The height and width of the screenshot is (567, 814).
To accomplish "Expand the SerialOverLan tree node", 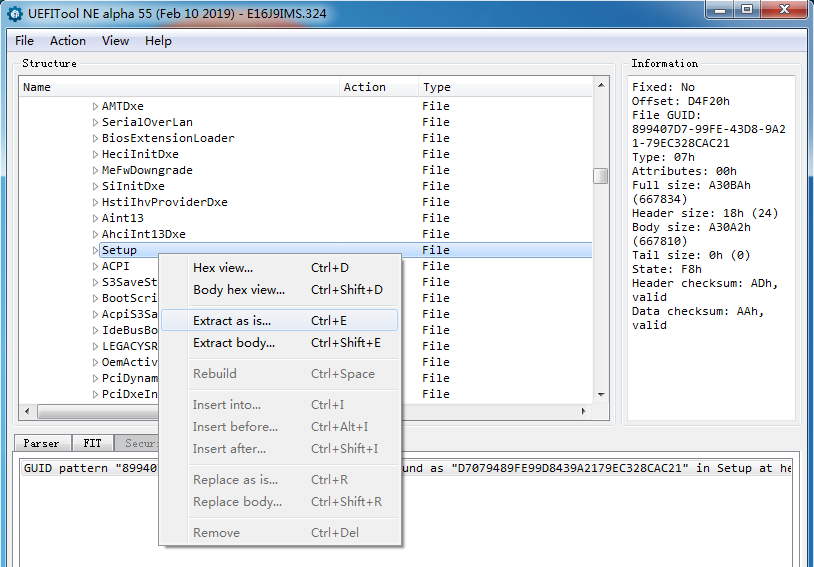I will click(95, 123).
